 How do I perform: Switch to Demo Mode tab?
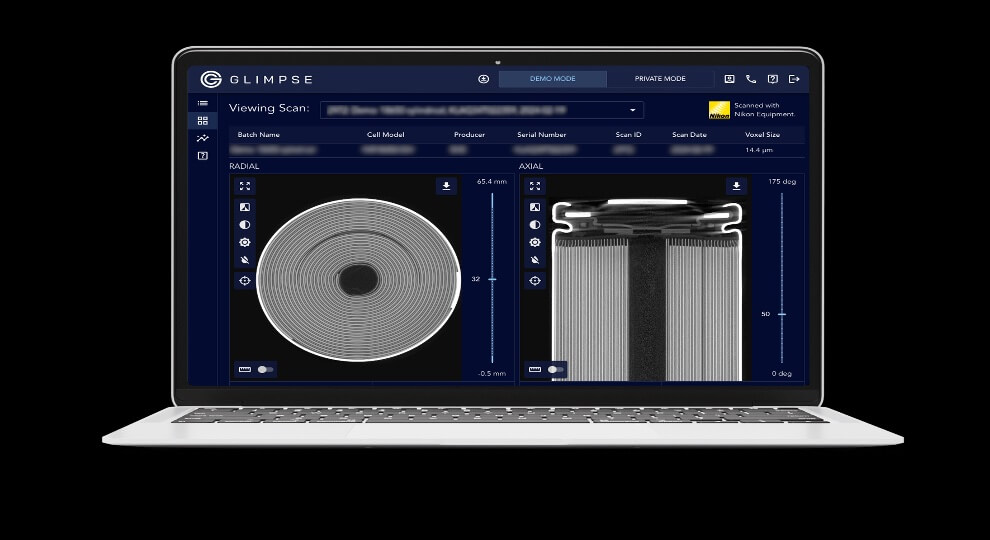pyautogui.click(x=552, y=79)
